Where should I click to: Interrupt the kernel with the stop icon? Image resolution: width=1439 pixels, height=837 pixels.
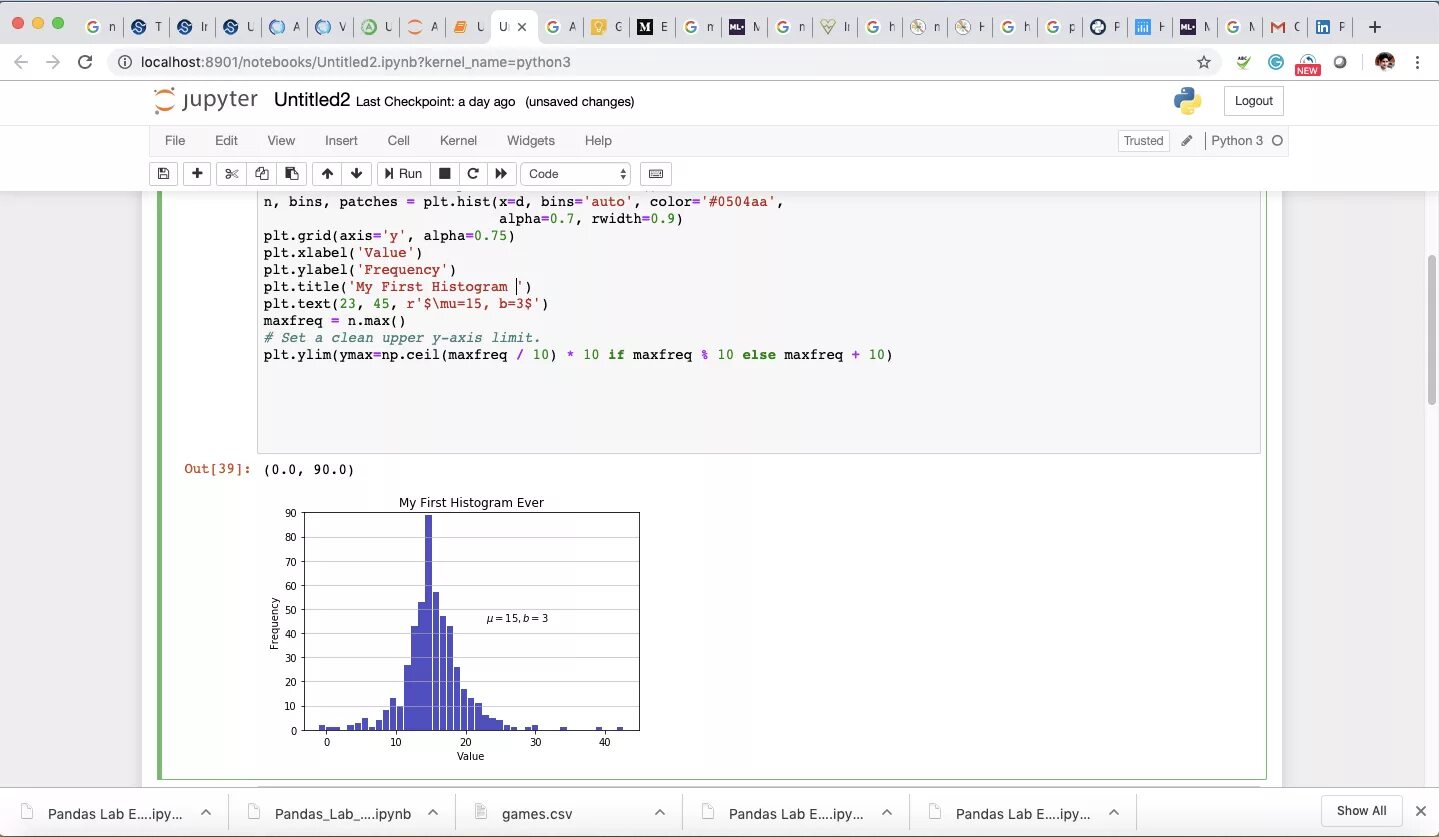tap(445, 173)
